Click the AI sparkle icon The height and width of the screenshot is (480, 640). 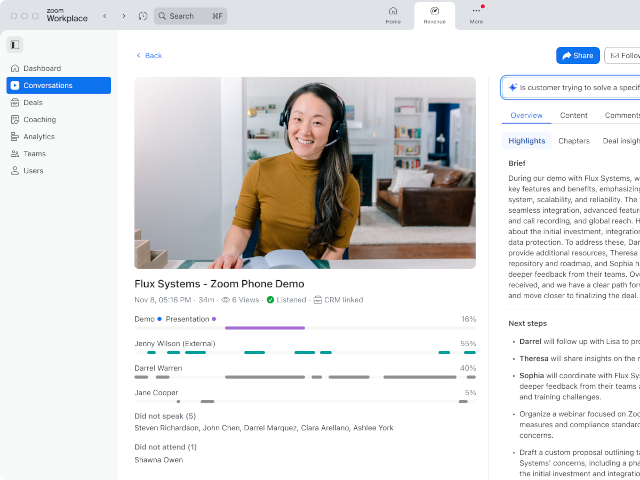tap(513, 87)
